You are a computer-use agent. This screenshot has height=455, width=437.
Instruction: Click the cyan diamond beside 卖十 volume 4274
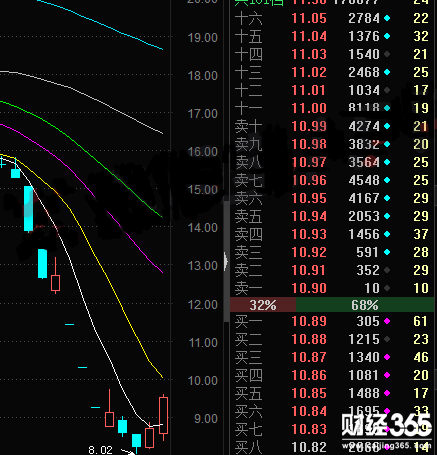(387, 126)
